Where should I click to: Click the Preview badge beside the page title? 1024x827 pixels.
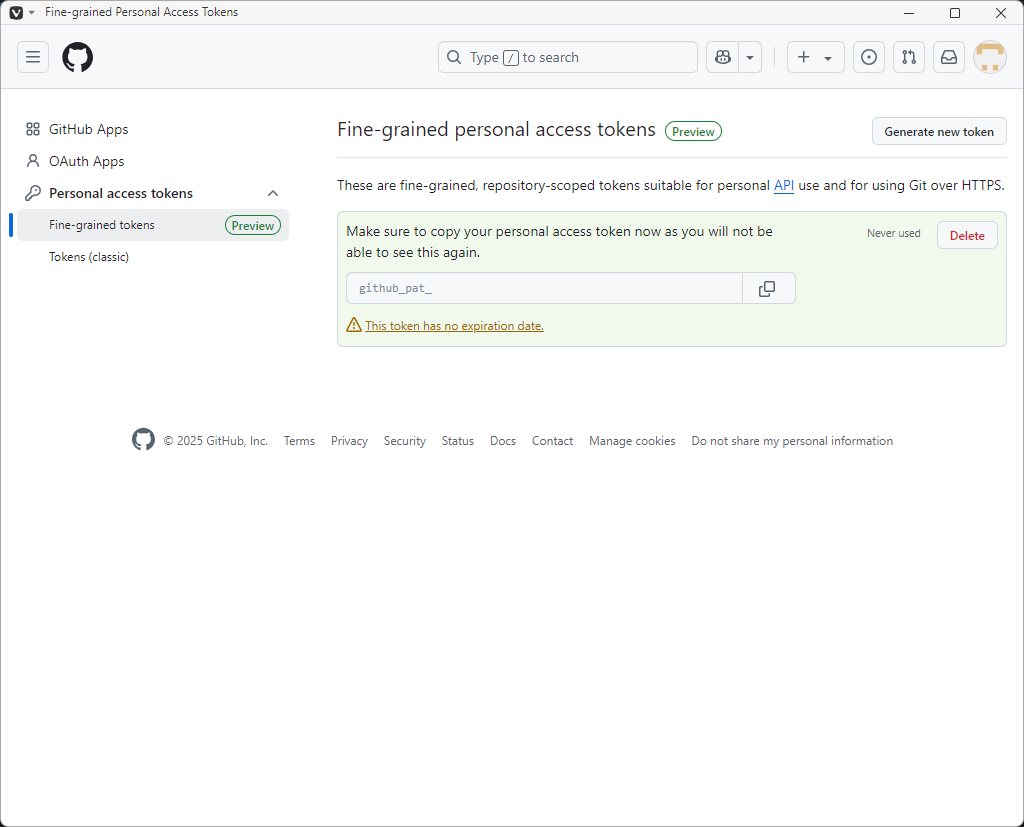pyautogui.click(x=693, y=131)
